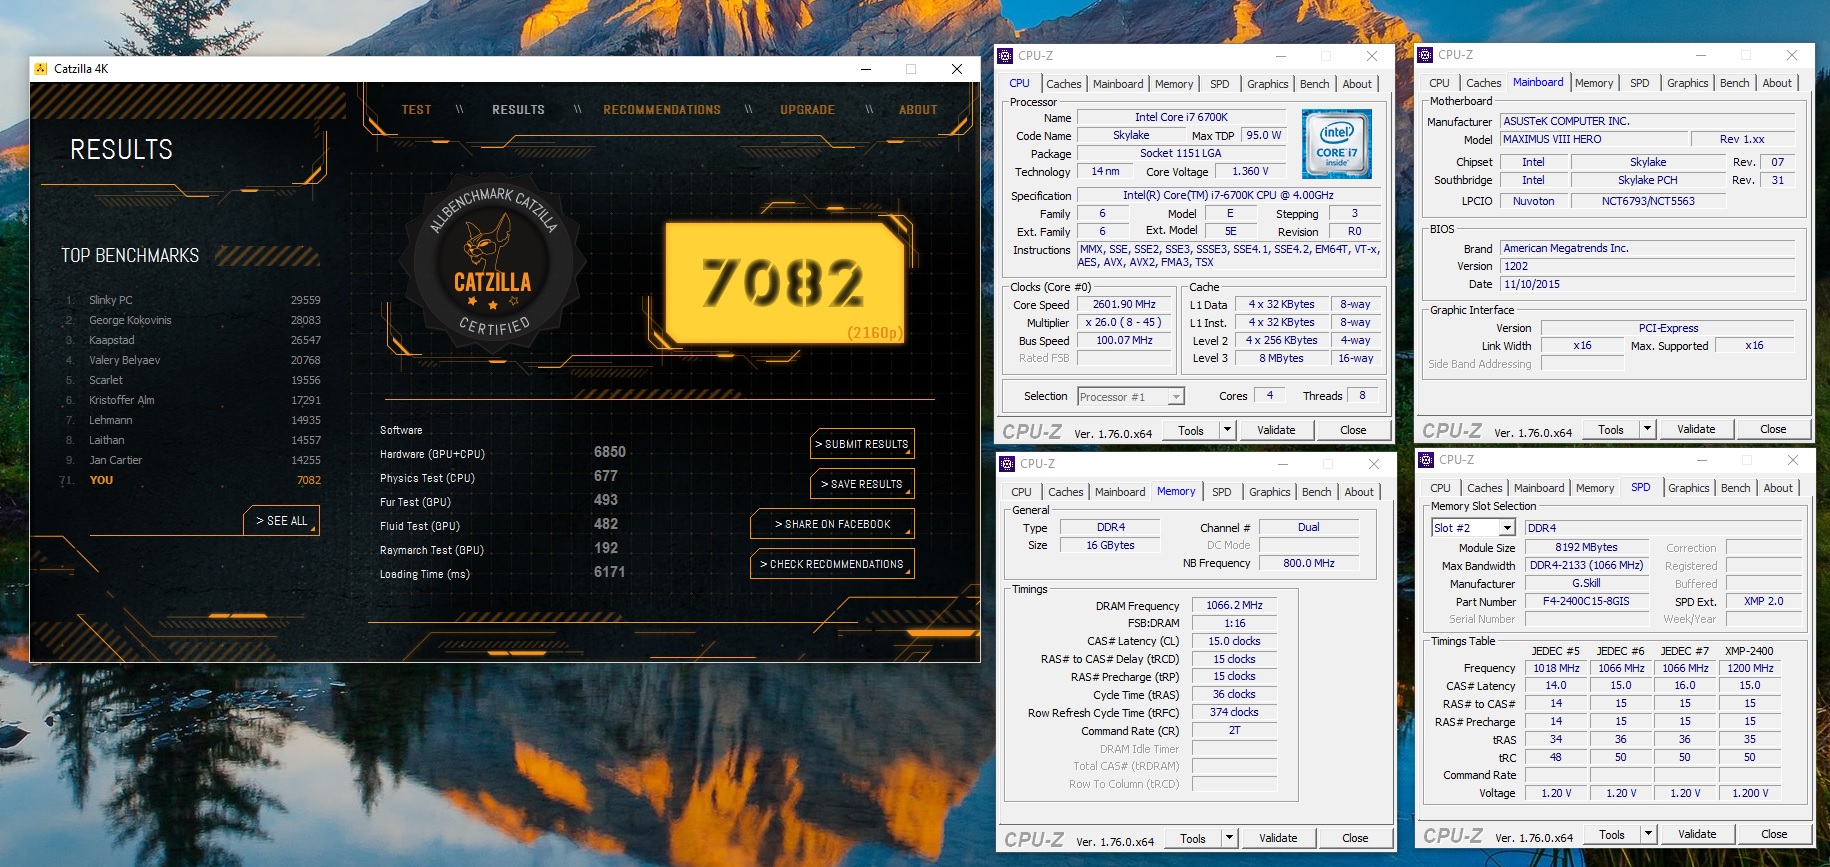Open the RECOMMENDATIONS tab in Catzilla
This screenshot has height=867, width=1830.
(x=662, y=110)
